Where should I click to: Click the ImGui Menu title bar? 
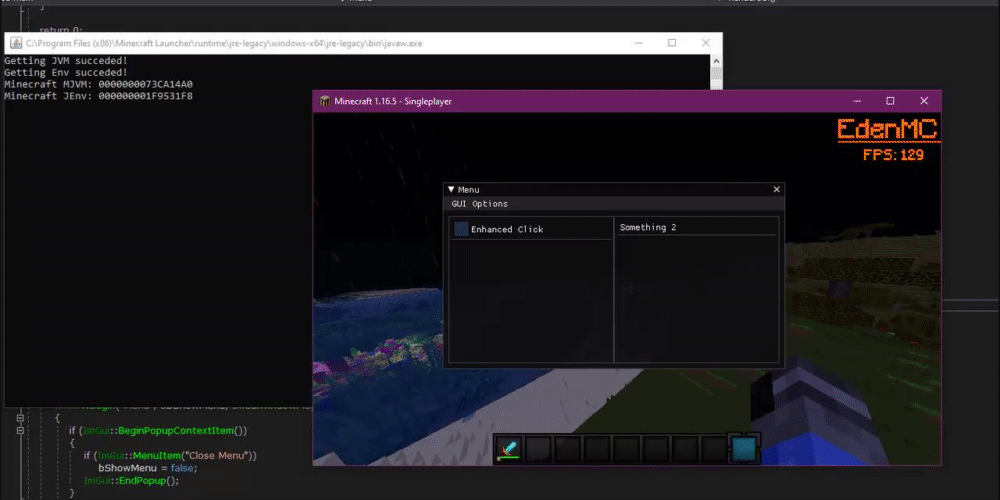pos(614,189)
